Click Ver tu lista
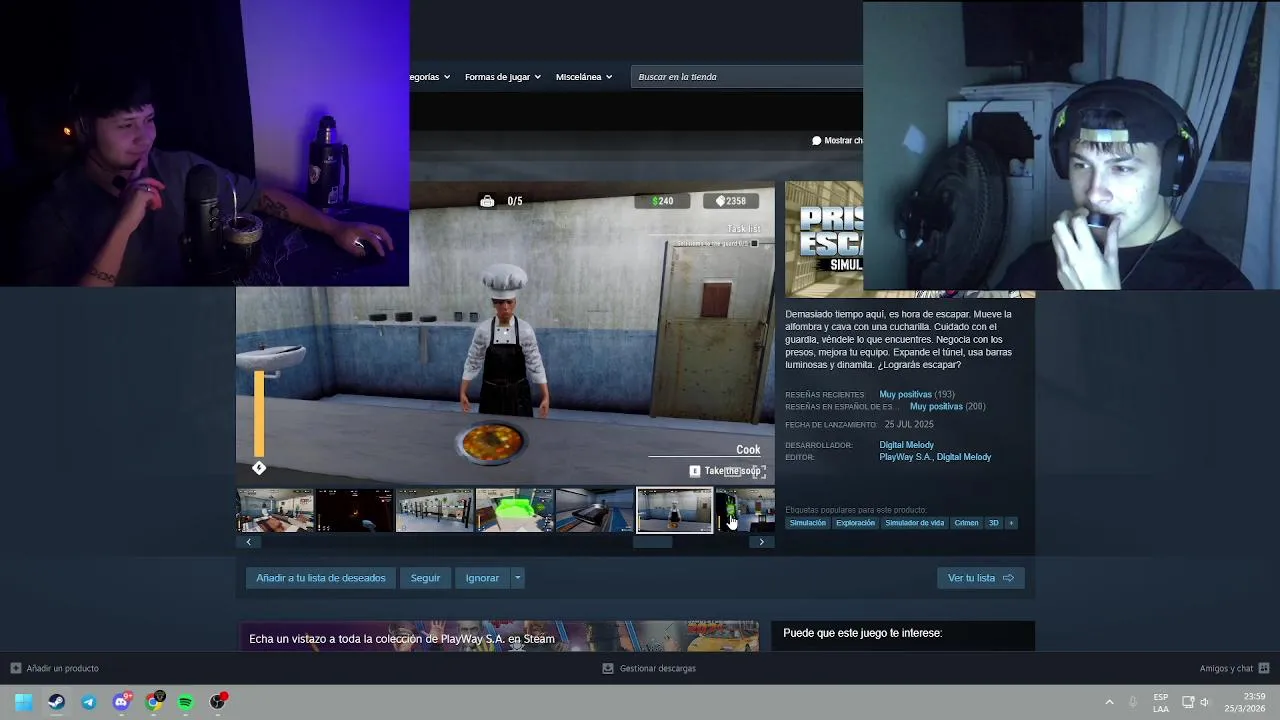 (x=980, y=578)
